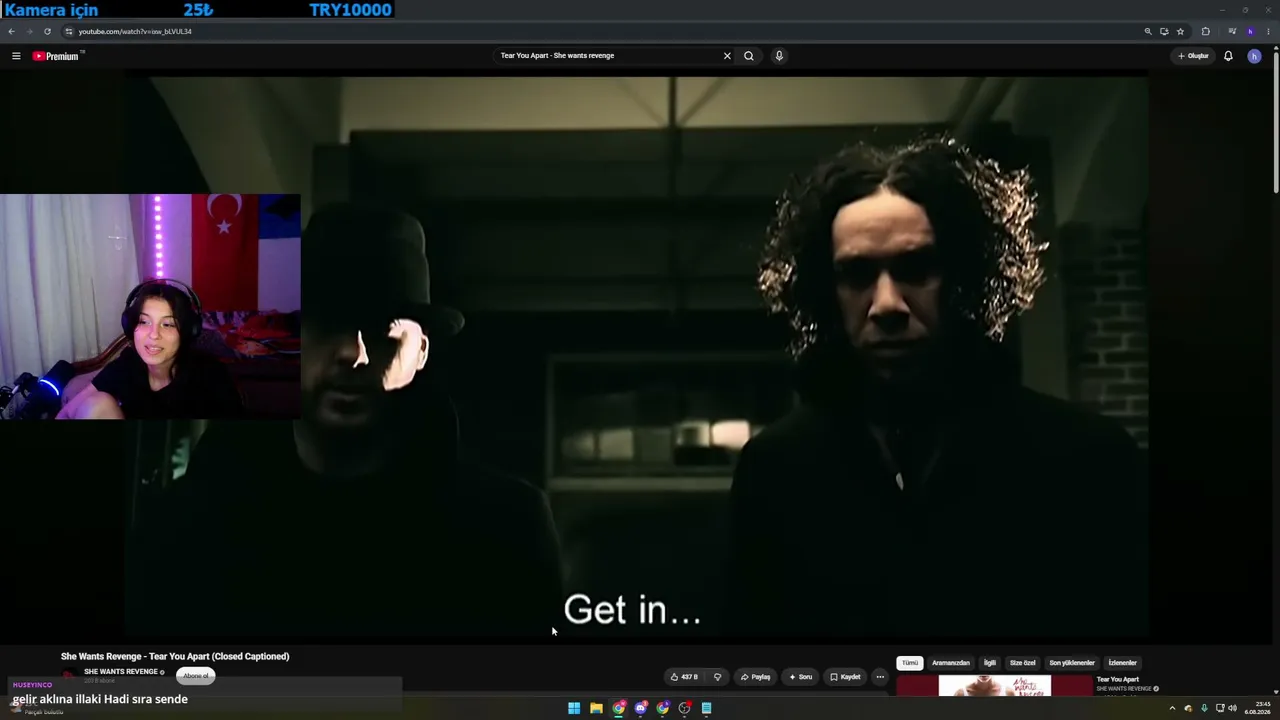
Task: Open the browser extensions puzzle icon
Action: (x=1205, y=31)
